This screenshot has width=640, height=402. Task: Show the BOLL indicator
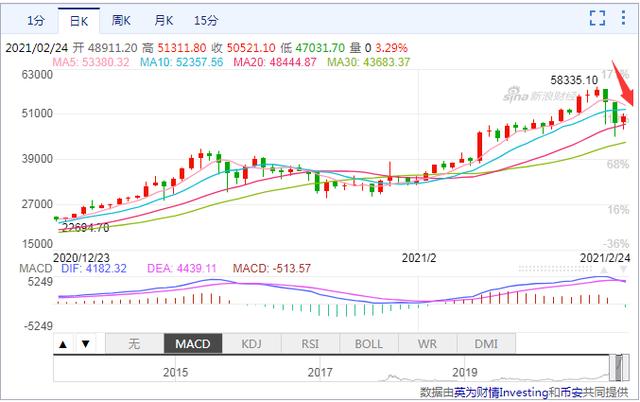[369, 344]
